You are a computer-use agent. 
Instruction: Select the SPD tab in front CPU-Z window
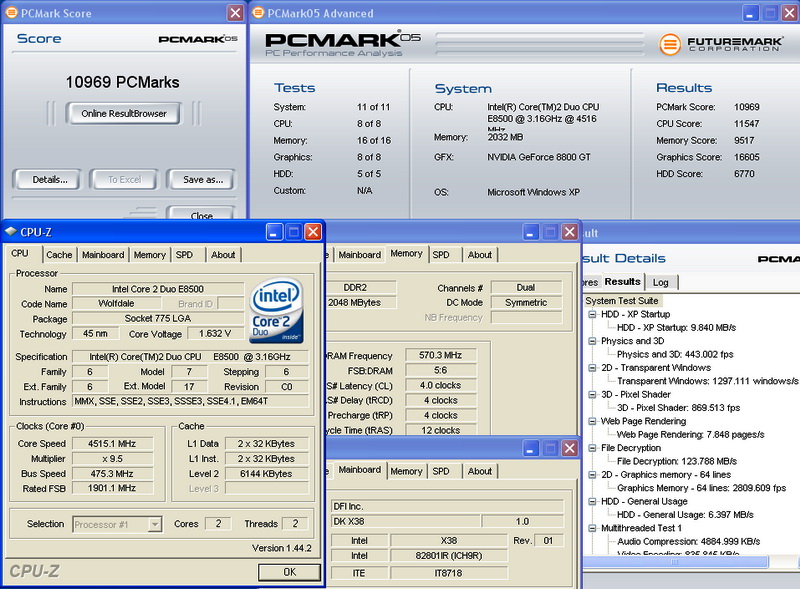tap(184, 255)
